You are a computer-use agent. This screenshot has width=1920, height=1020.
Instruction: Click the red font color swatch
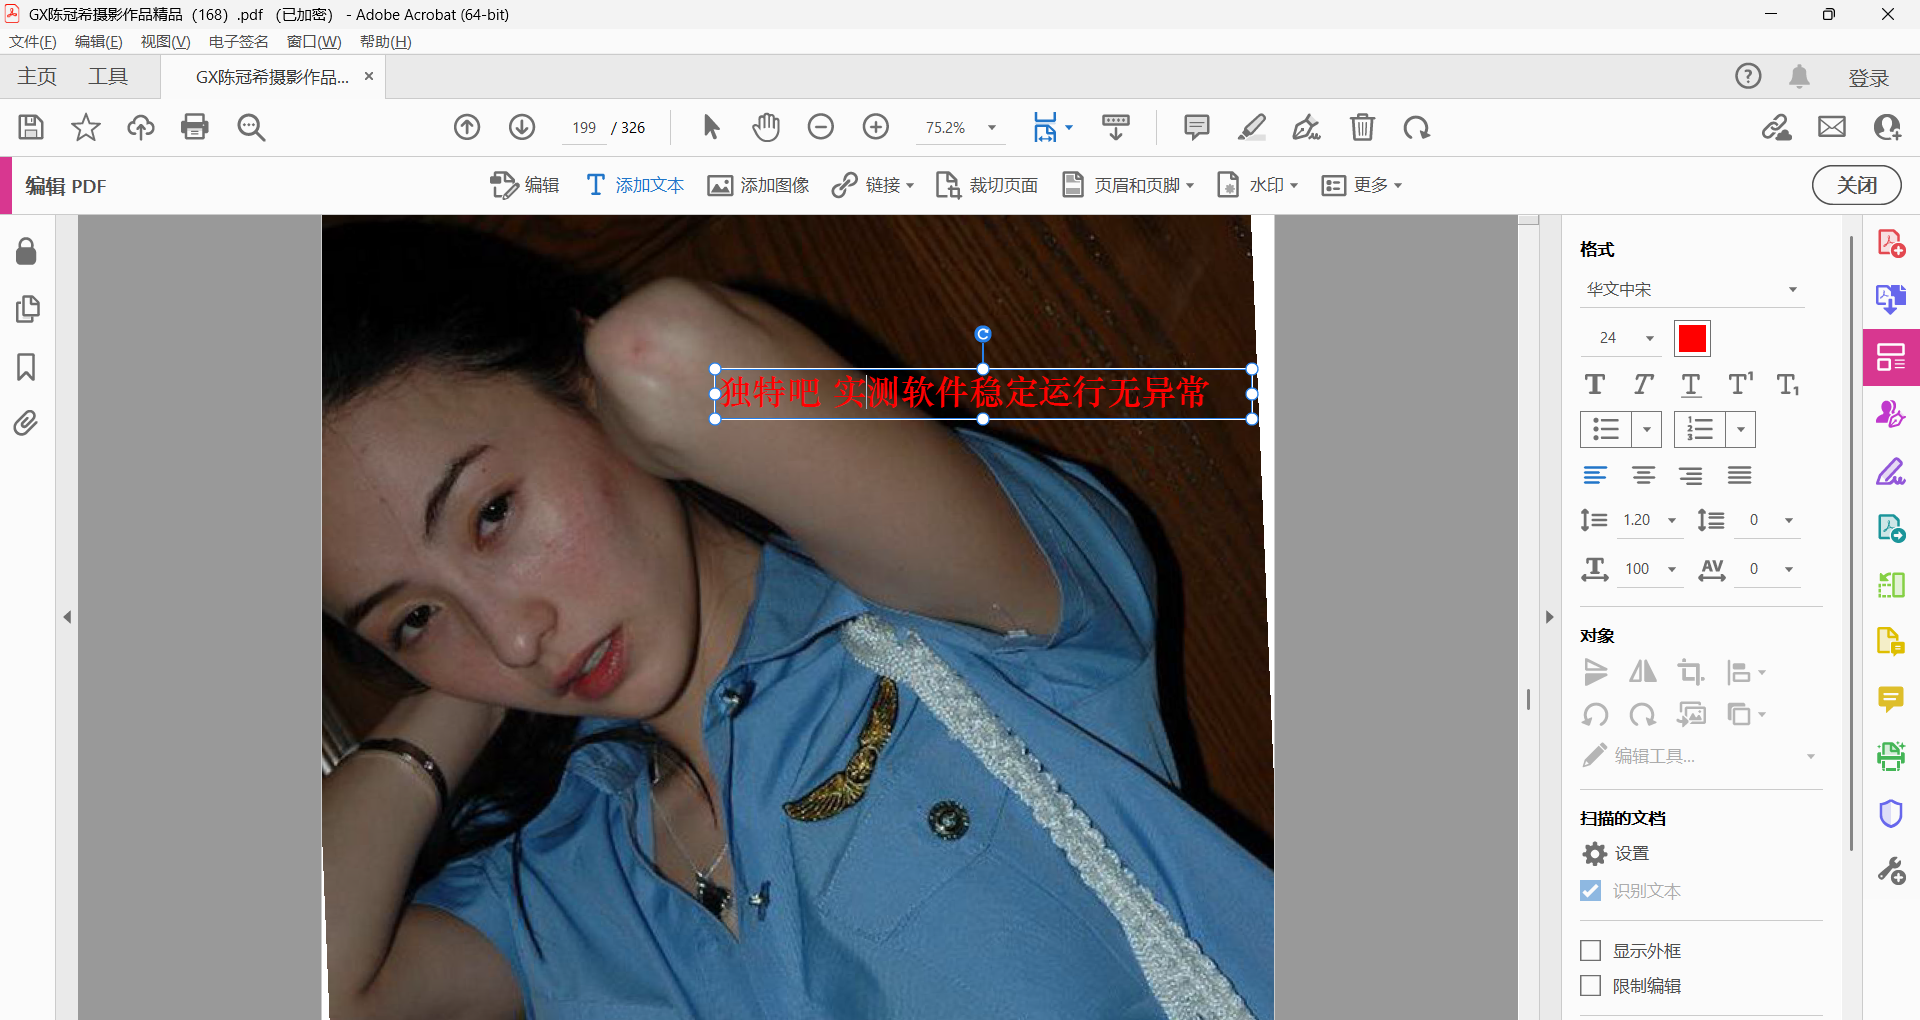point(1692,339)
